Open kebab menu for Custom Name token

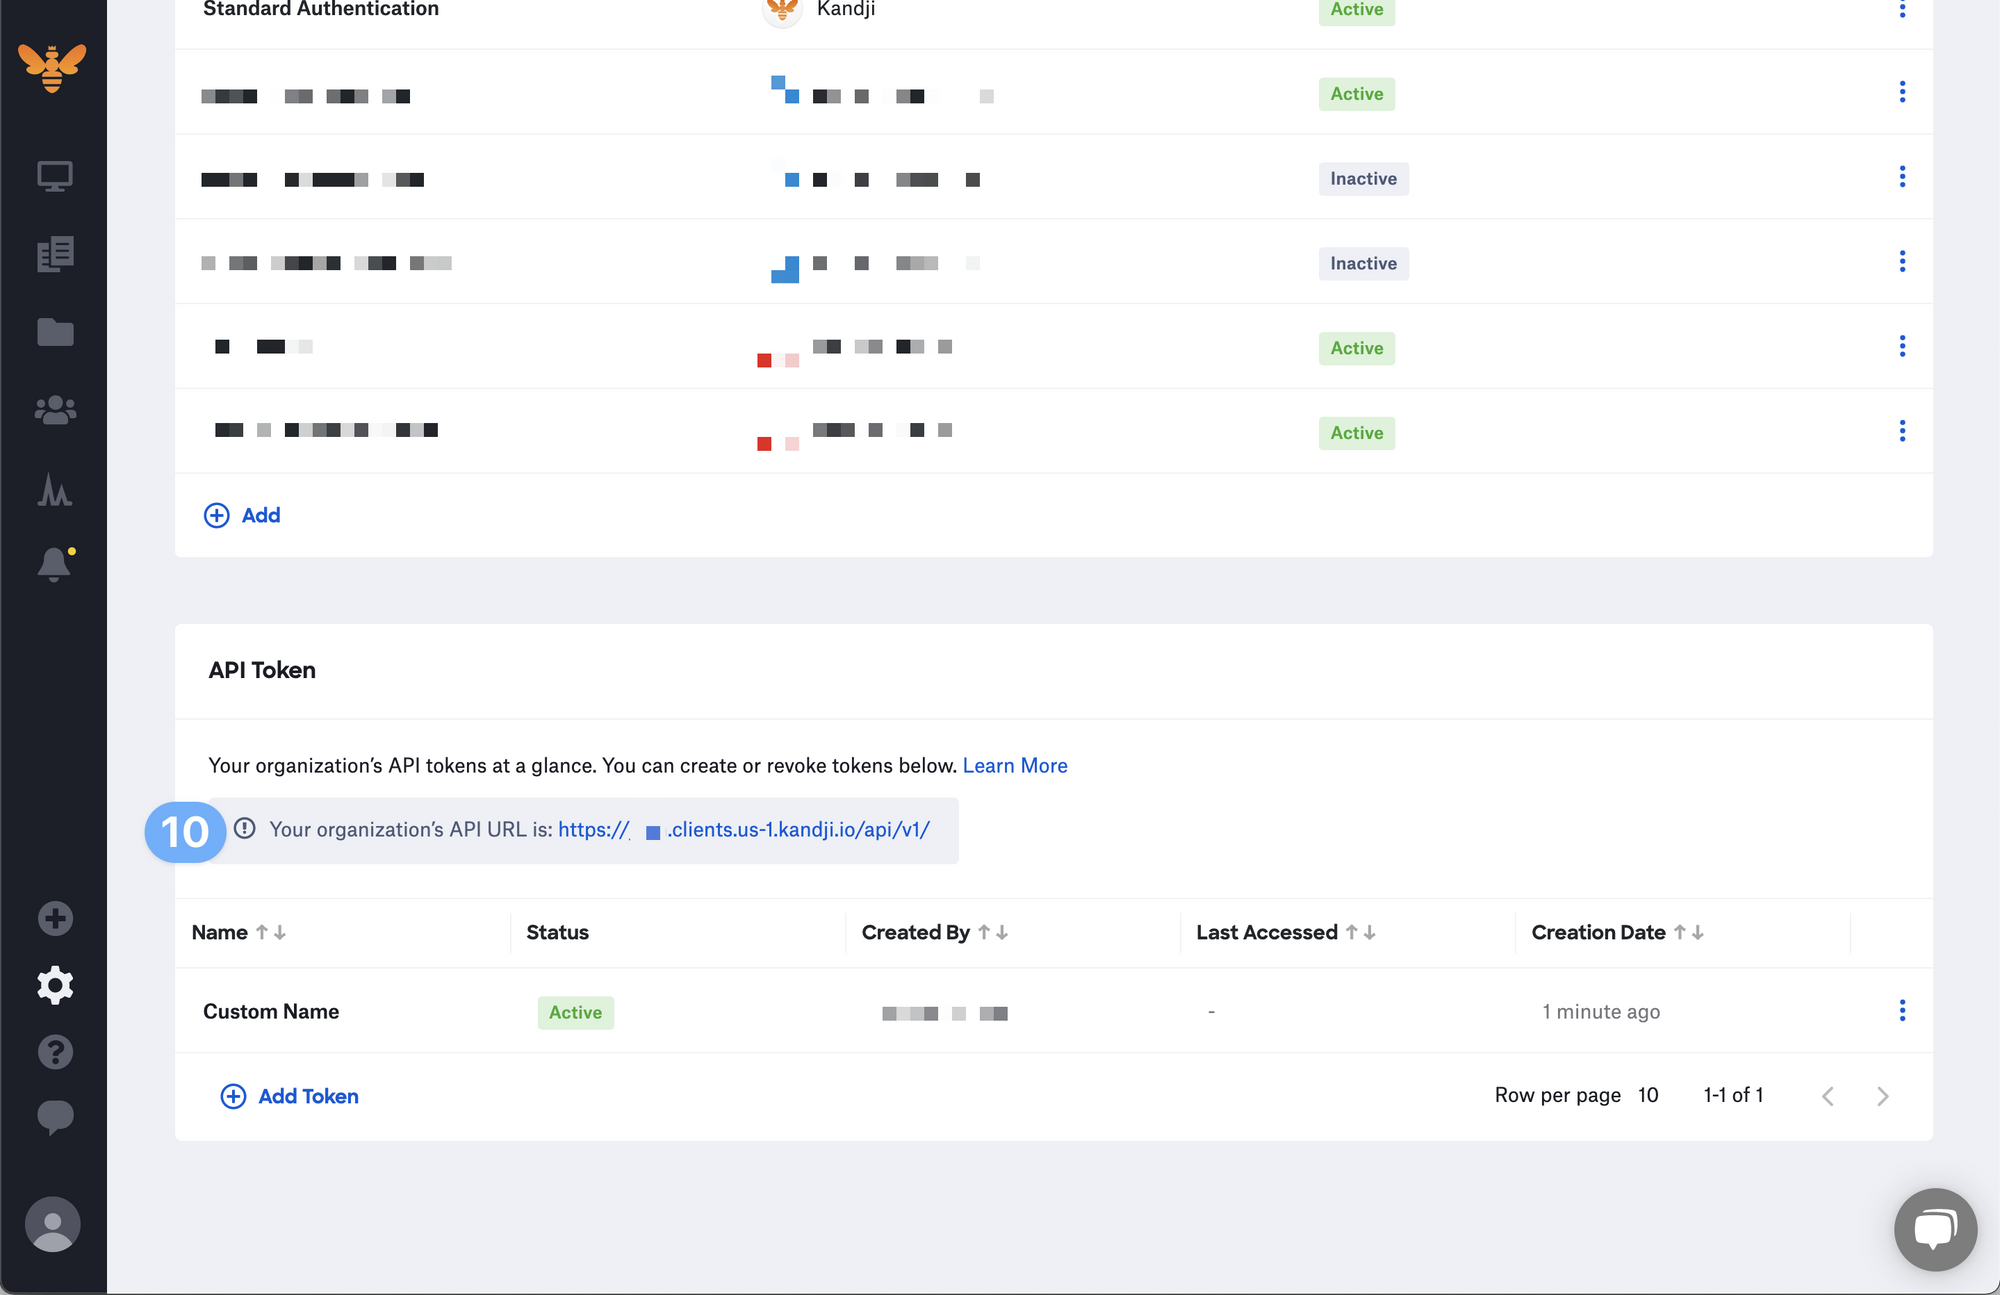pyautogui.click(x=1902, y=1010)
